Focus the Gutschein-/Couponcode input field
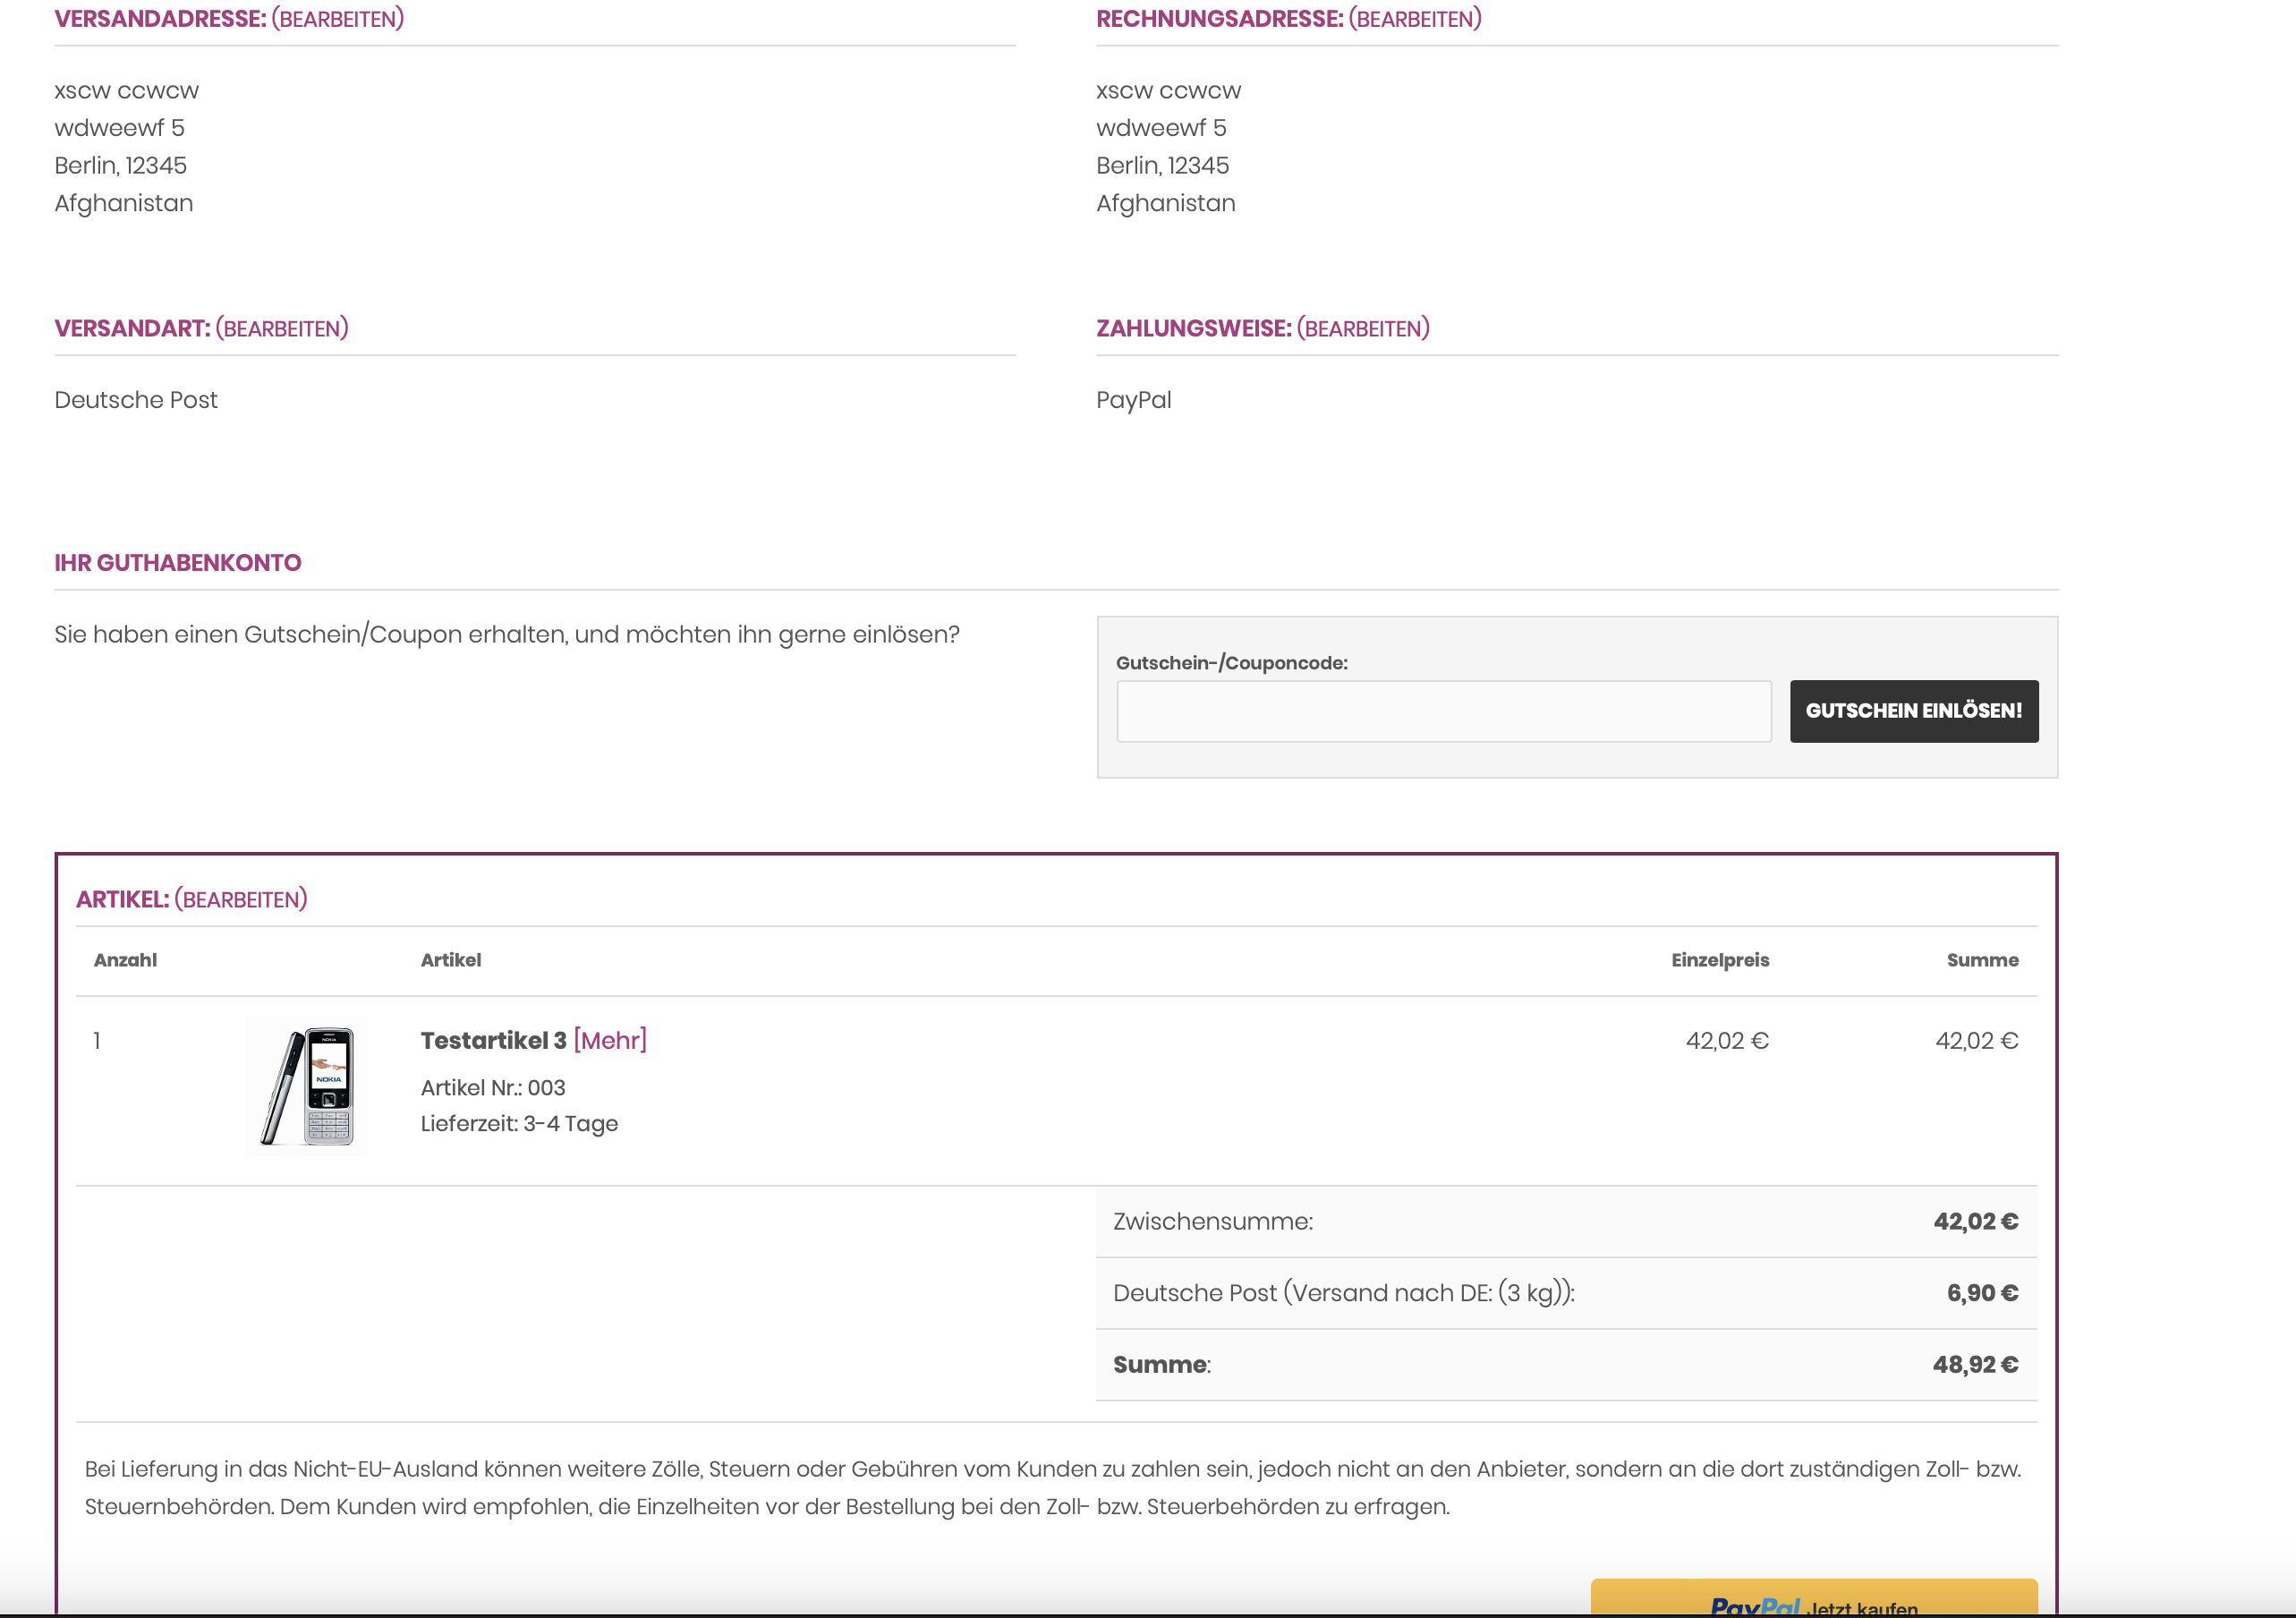Viewport: 2296px width, 1618px height. [1443, 712]
